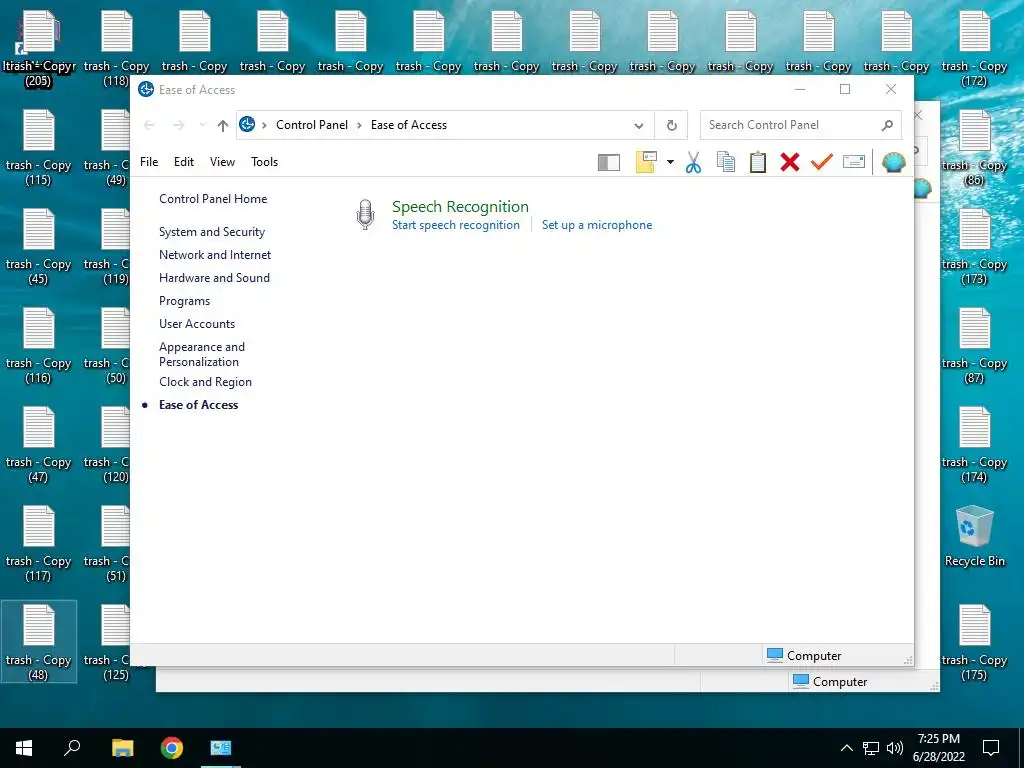1024x768 pixels.
Task: Select trash - Copy (116) desktop file
Action: 39,345
